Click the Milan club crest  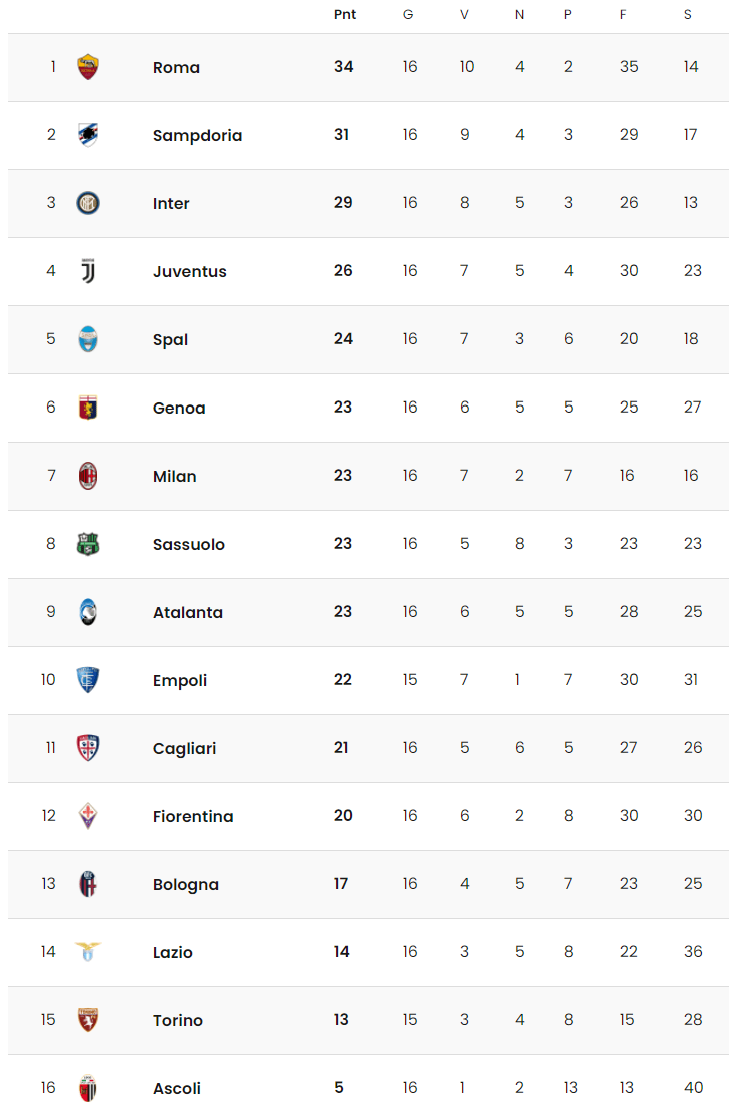pyautogui.click(x=88, y=476)
